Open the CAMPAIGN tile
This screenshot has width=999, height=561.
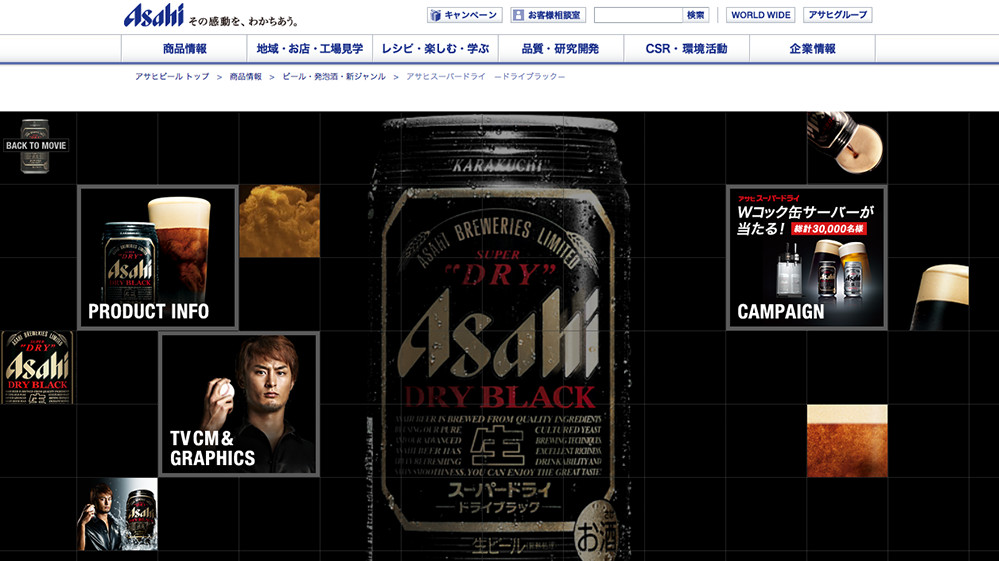807,257
